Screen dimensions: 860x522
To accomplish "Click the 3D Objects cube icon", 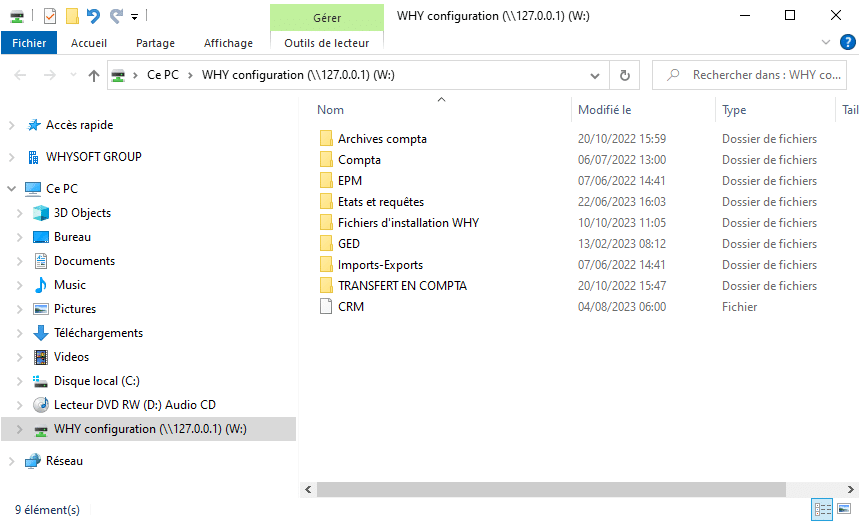I will 41,213.
